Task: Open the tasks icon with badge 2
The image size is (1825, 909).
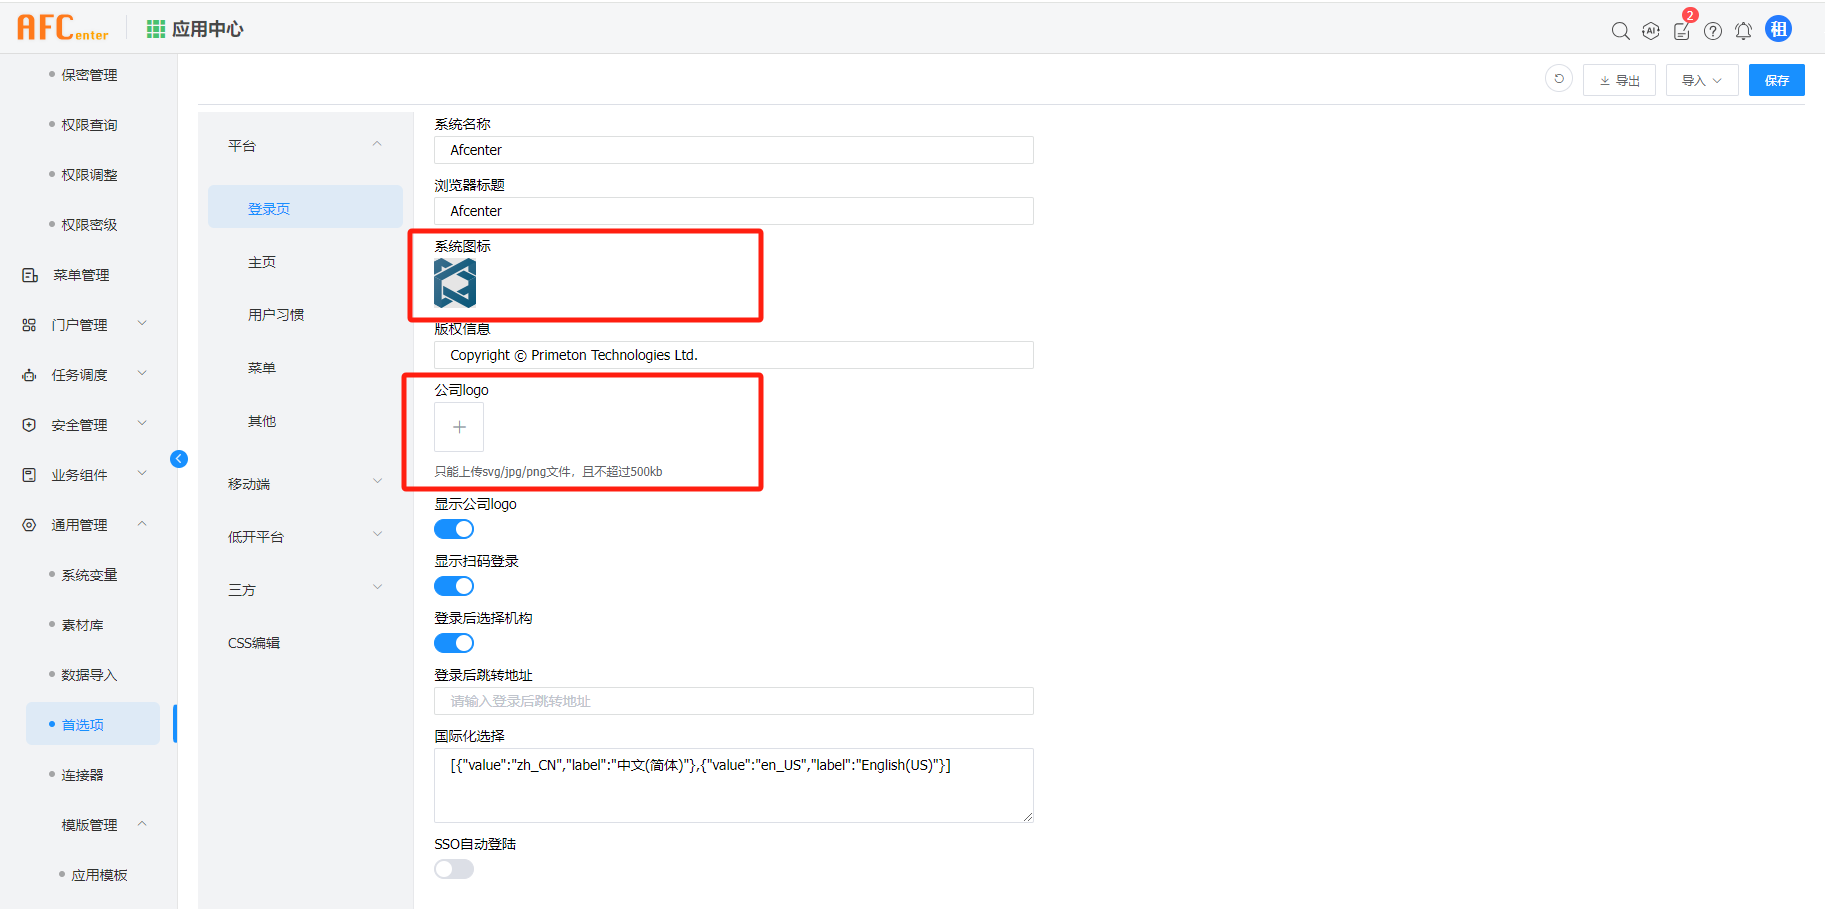Action: click(x=1682, y=31)
